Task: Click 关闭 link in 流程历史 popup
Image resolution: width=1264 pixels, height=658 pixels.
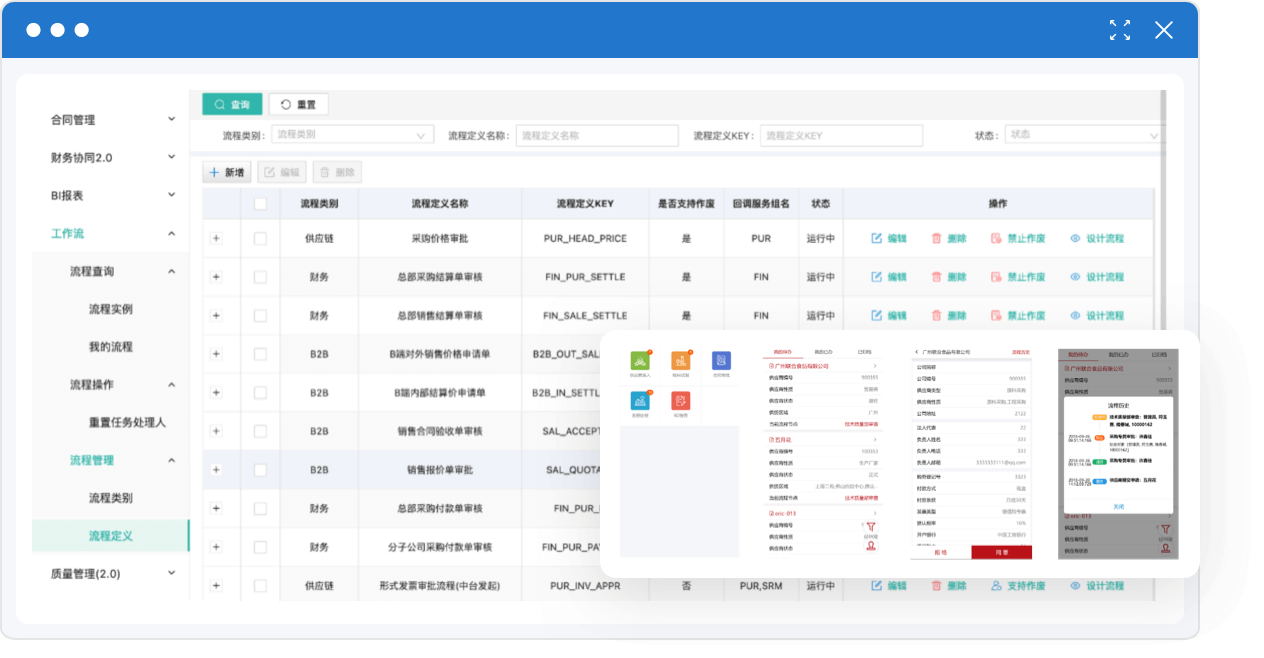Action: (1118, 507)
